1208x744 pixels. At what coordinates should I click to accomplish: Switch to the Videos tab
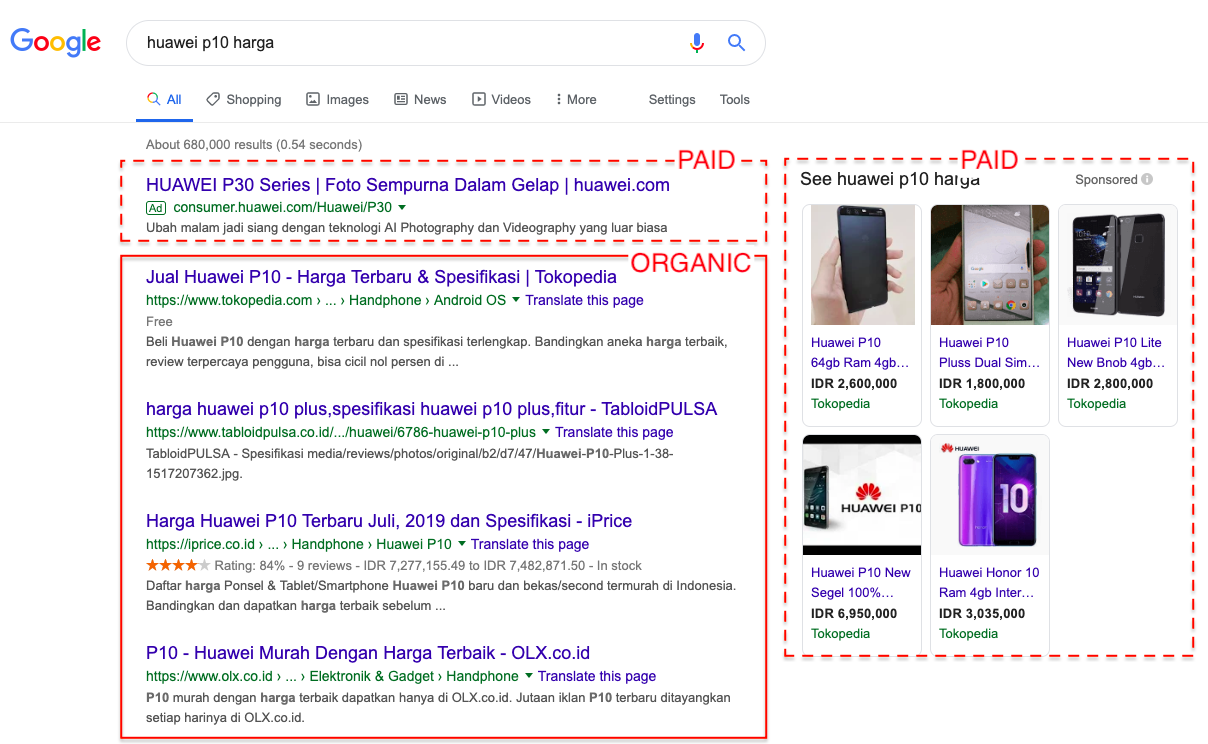502,100
